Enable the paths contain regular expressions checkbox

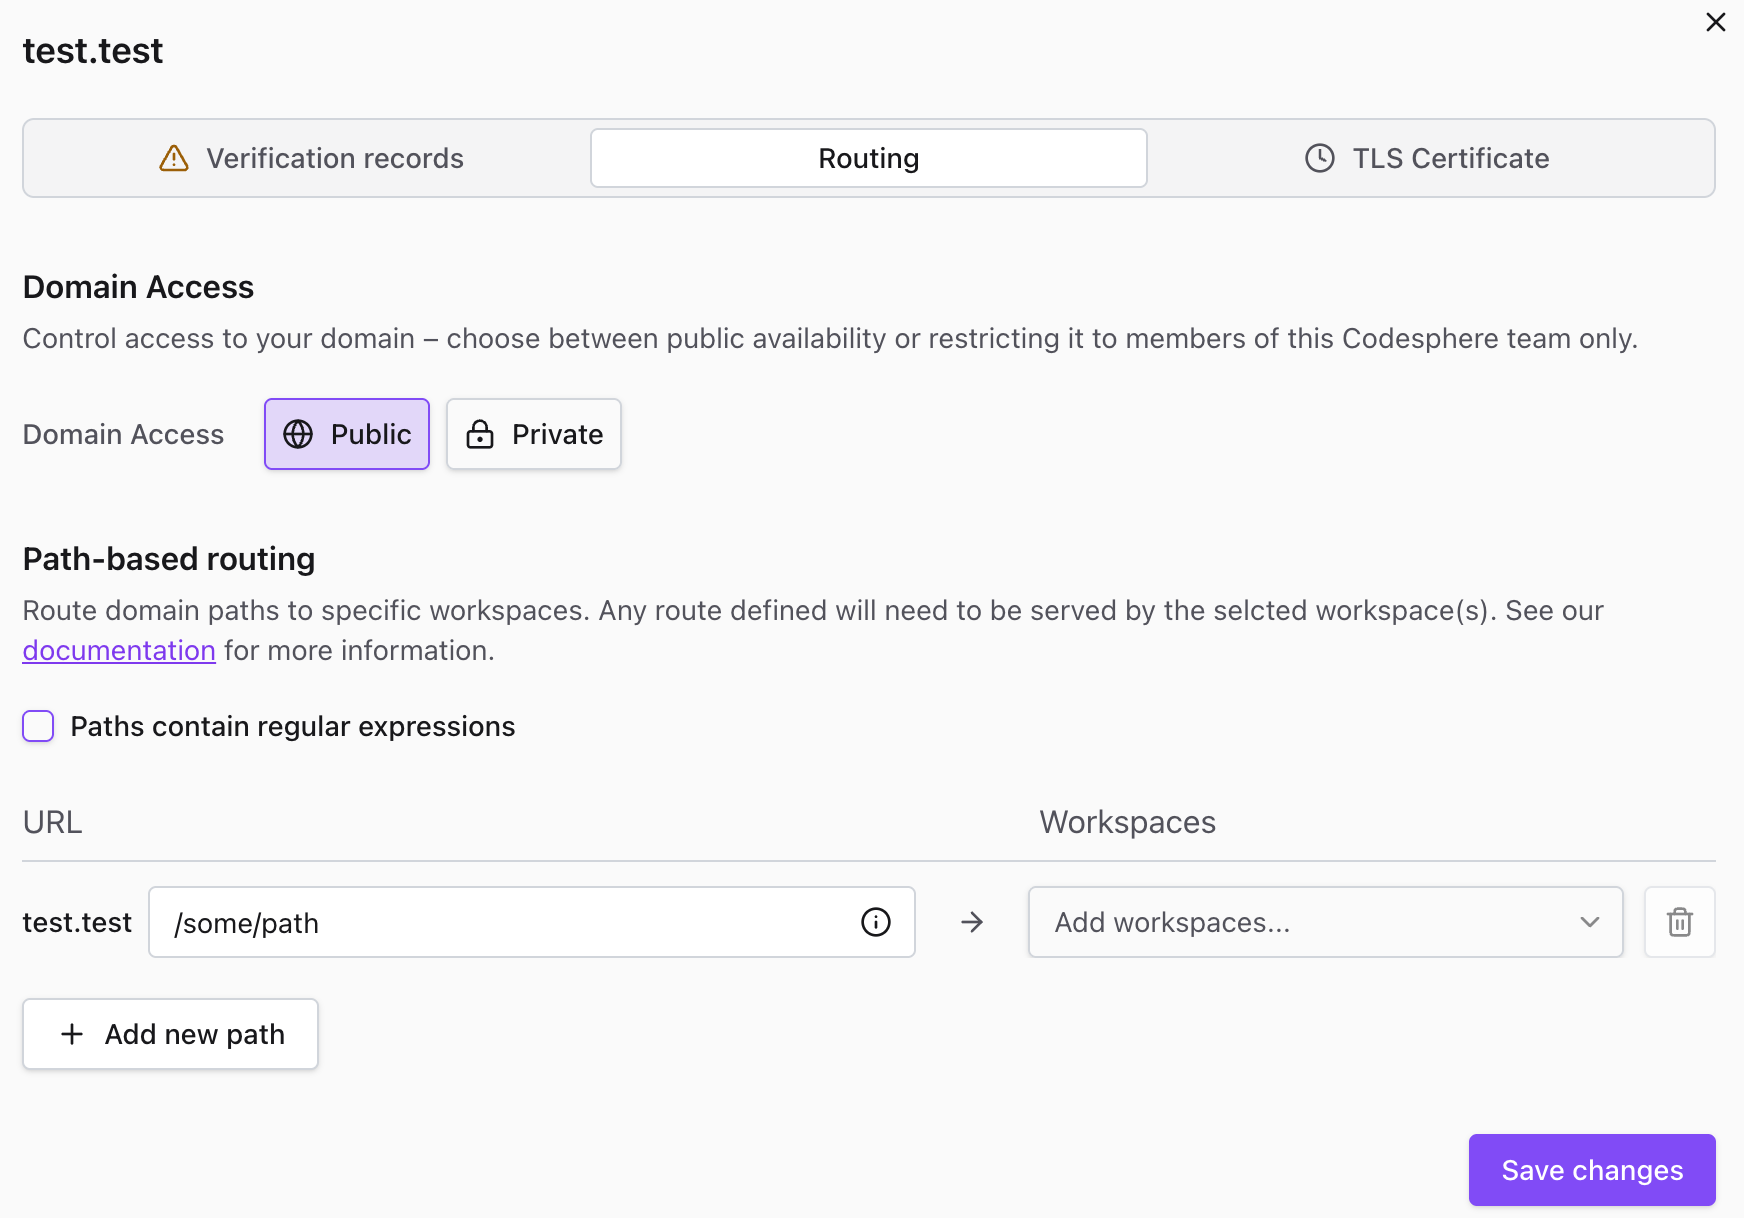pos(37,726)
